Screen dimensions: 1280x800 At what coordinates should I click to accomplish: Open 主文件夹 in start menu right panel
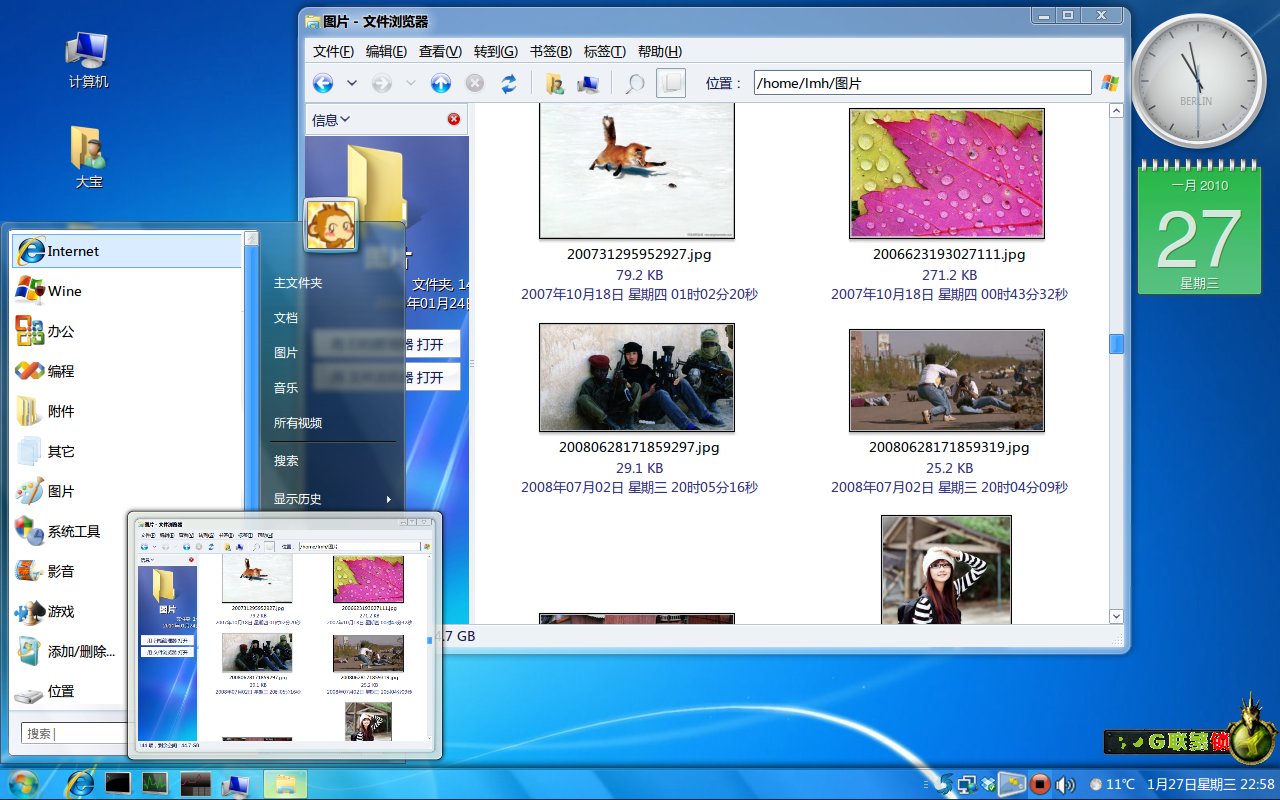[298, 283]
